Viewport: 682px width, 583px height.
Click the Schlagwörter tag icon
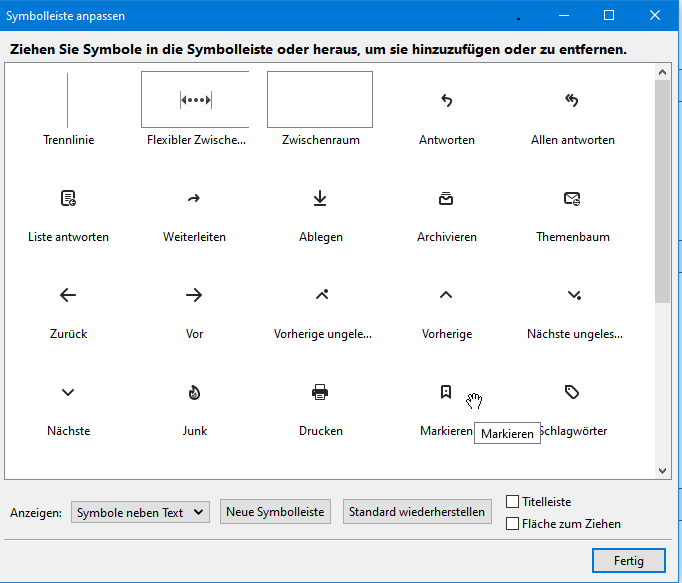click(572, 392)
